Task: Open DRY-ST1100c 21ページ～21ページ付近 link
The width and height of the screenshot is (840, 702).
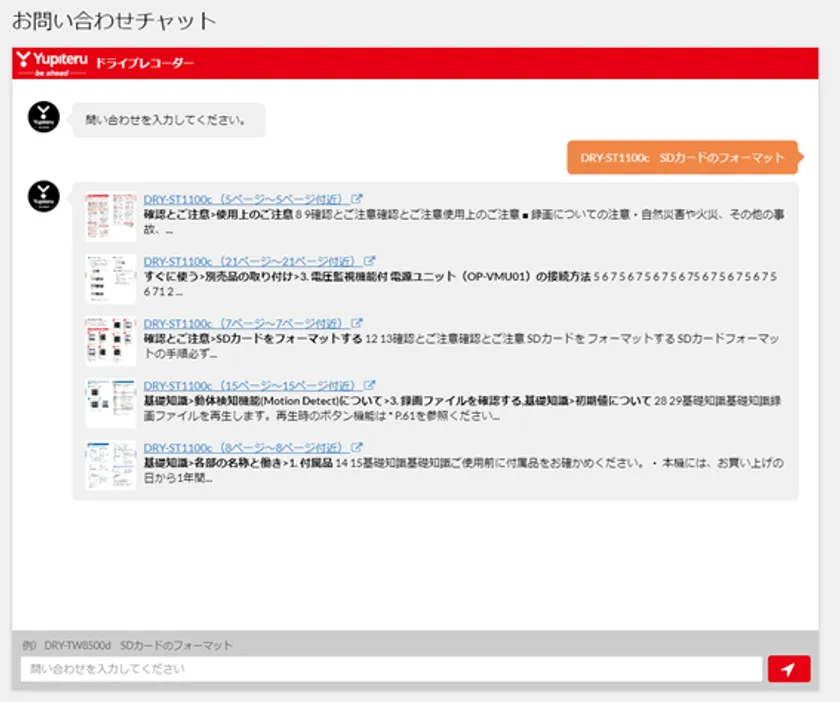Action: point(252,261)
